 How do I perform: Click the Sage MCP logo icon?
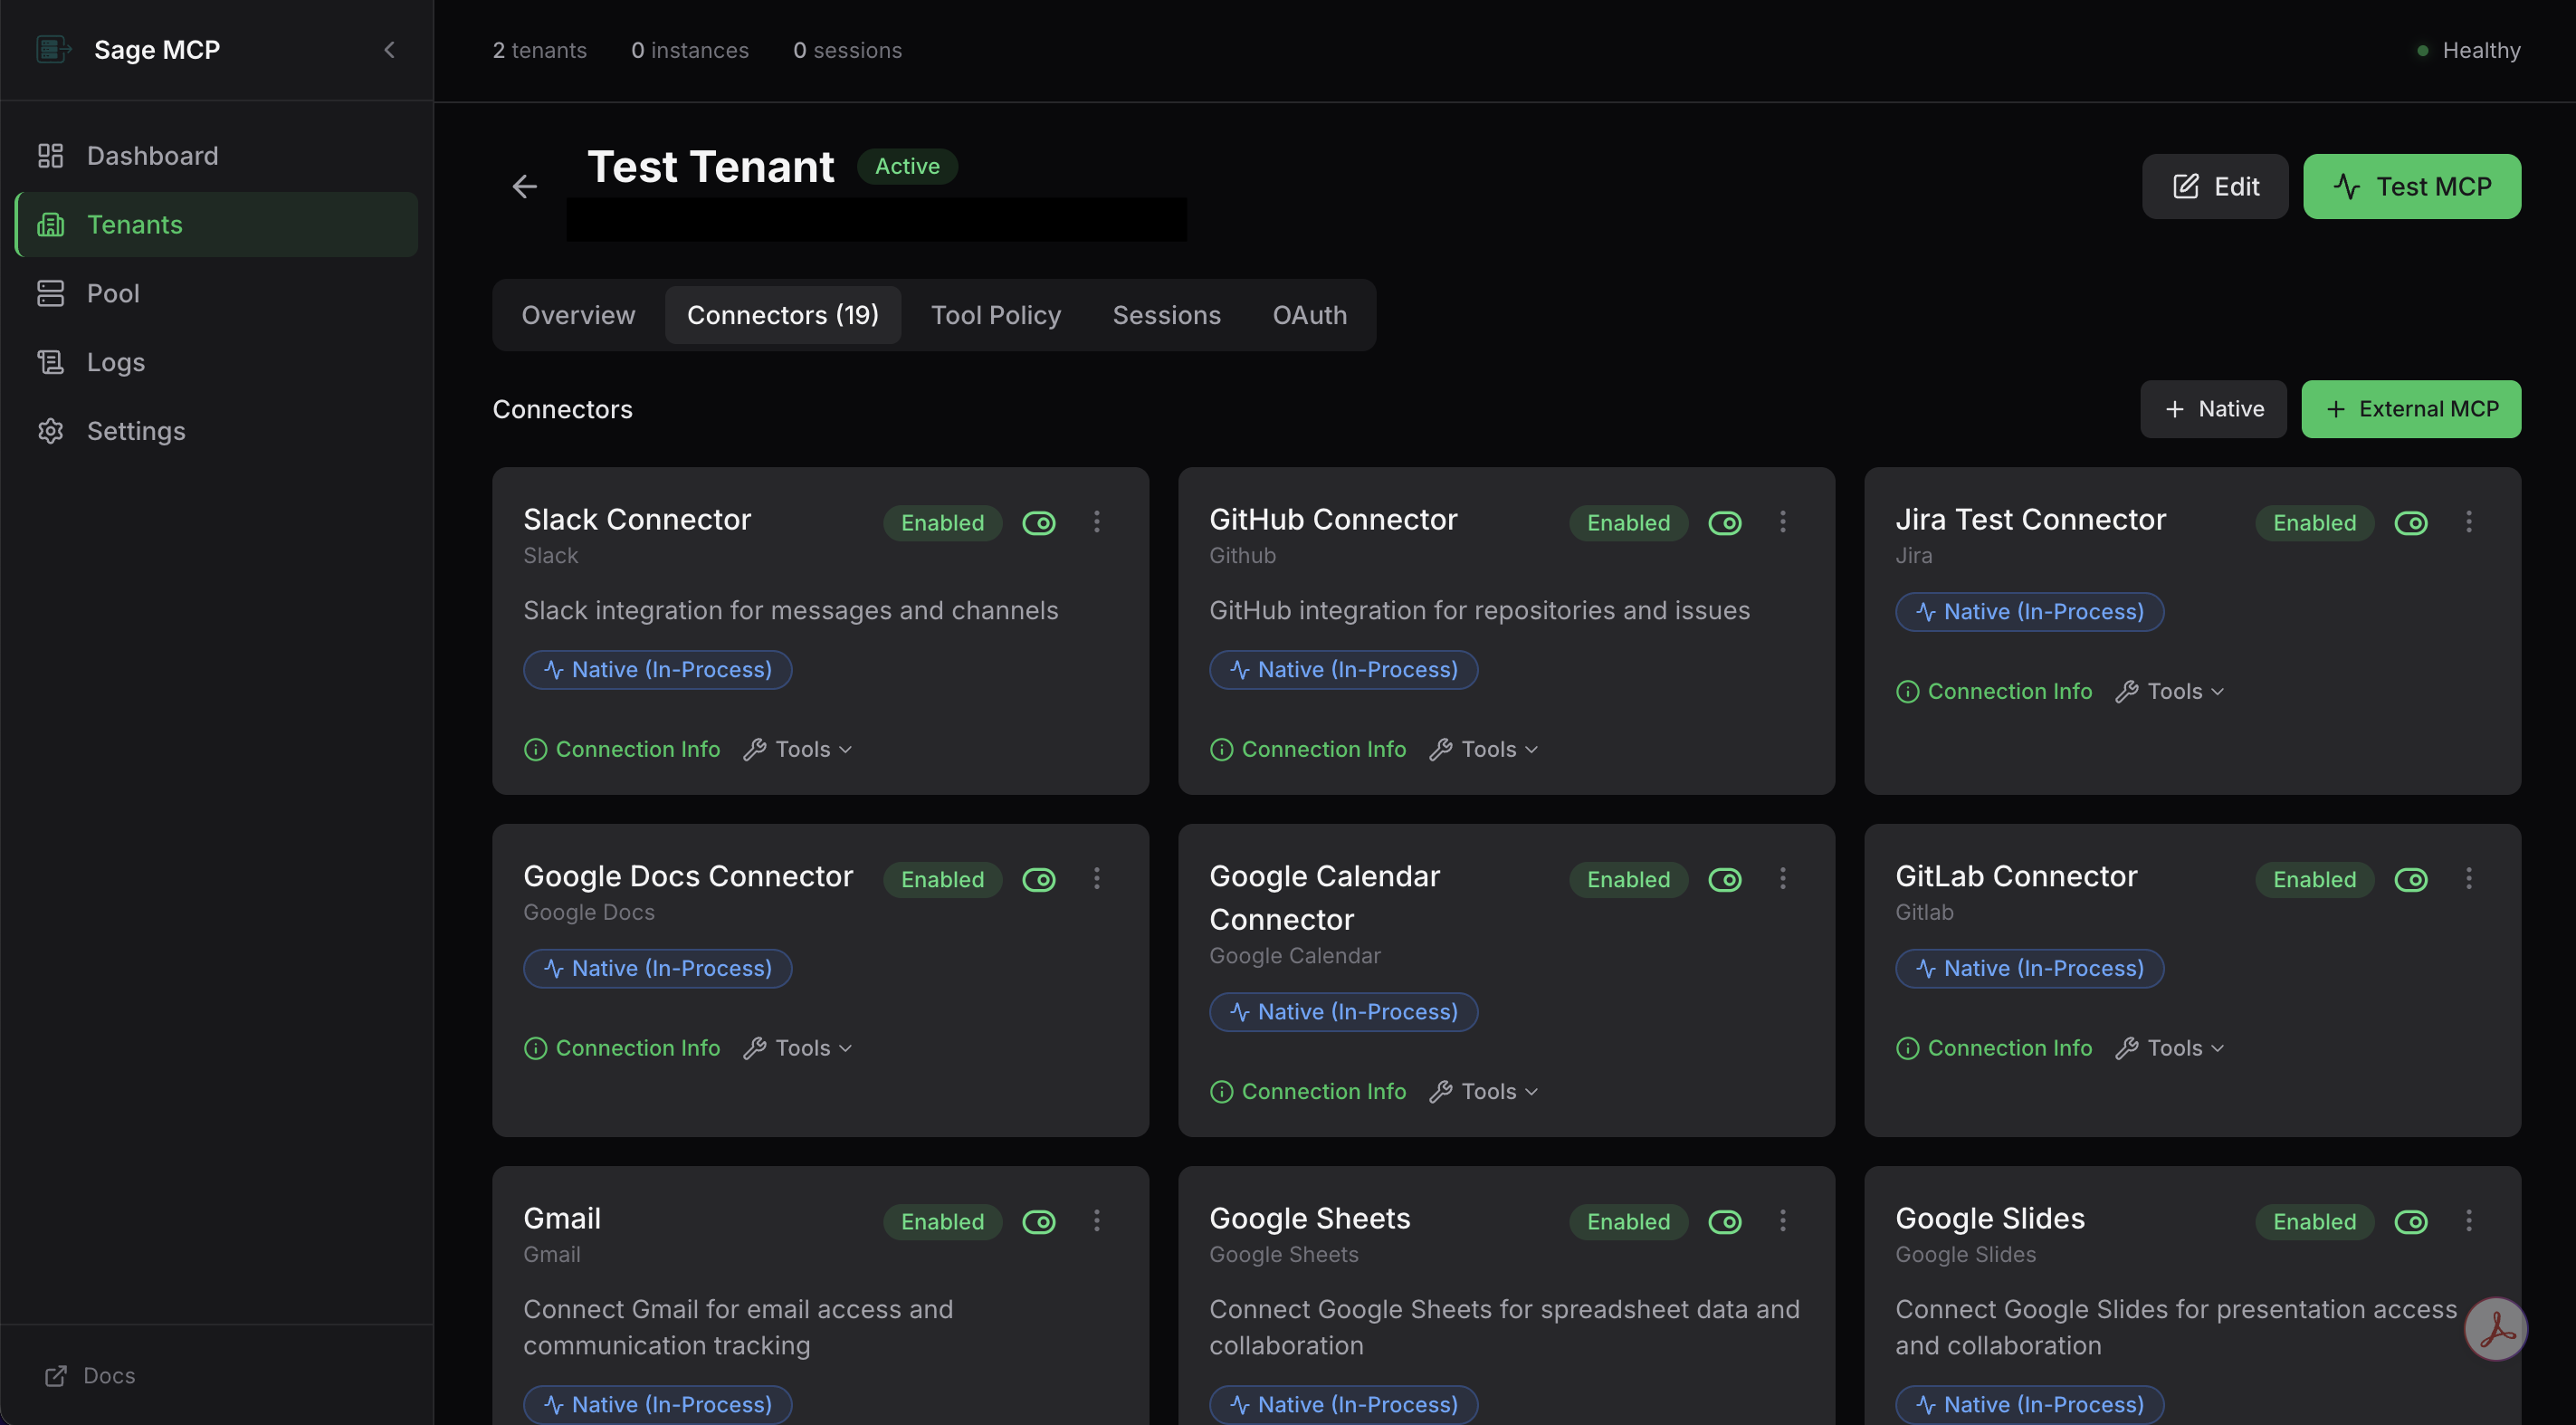53,49
